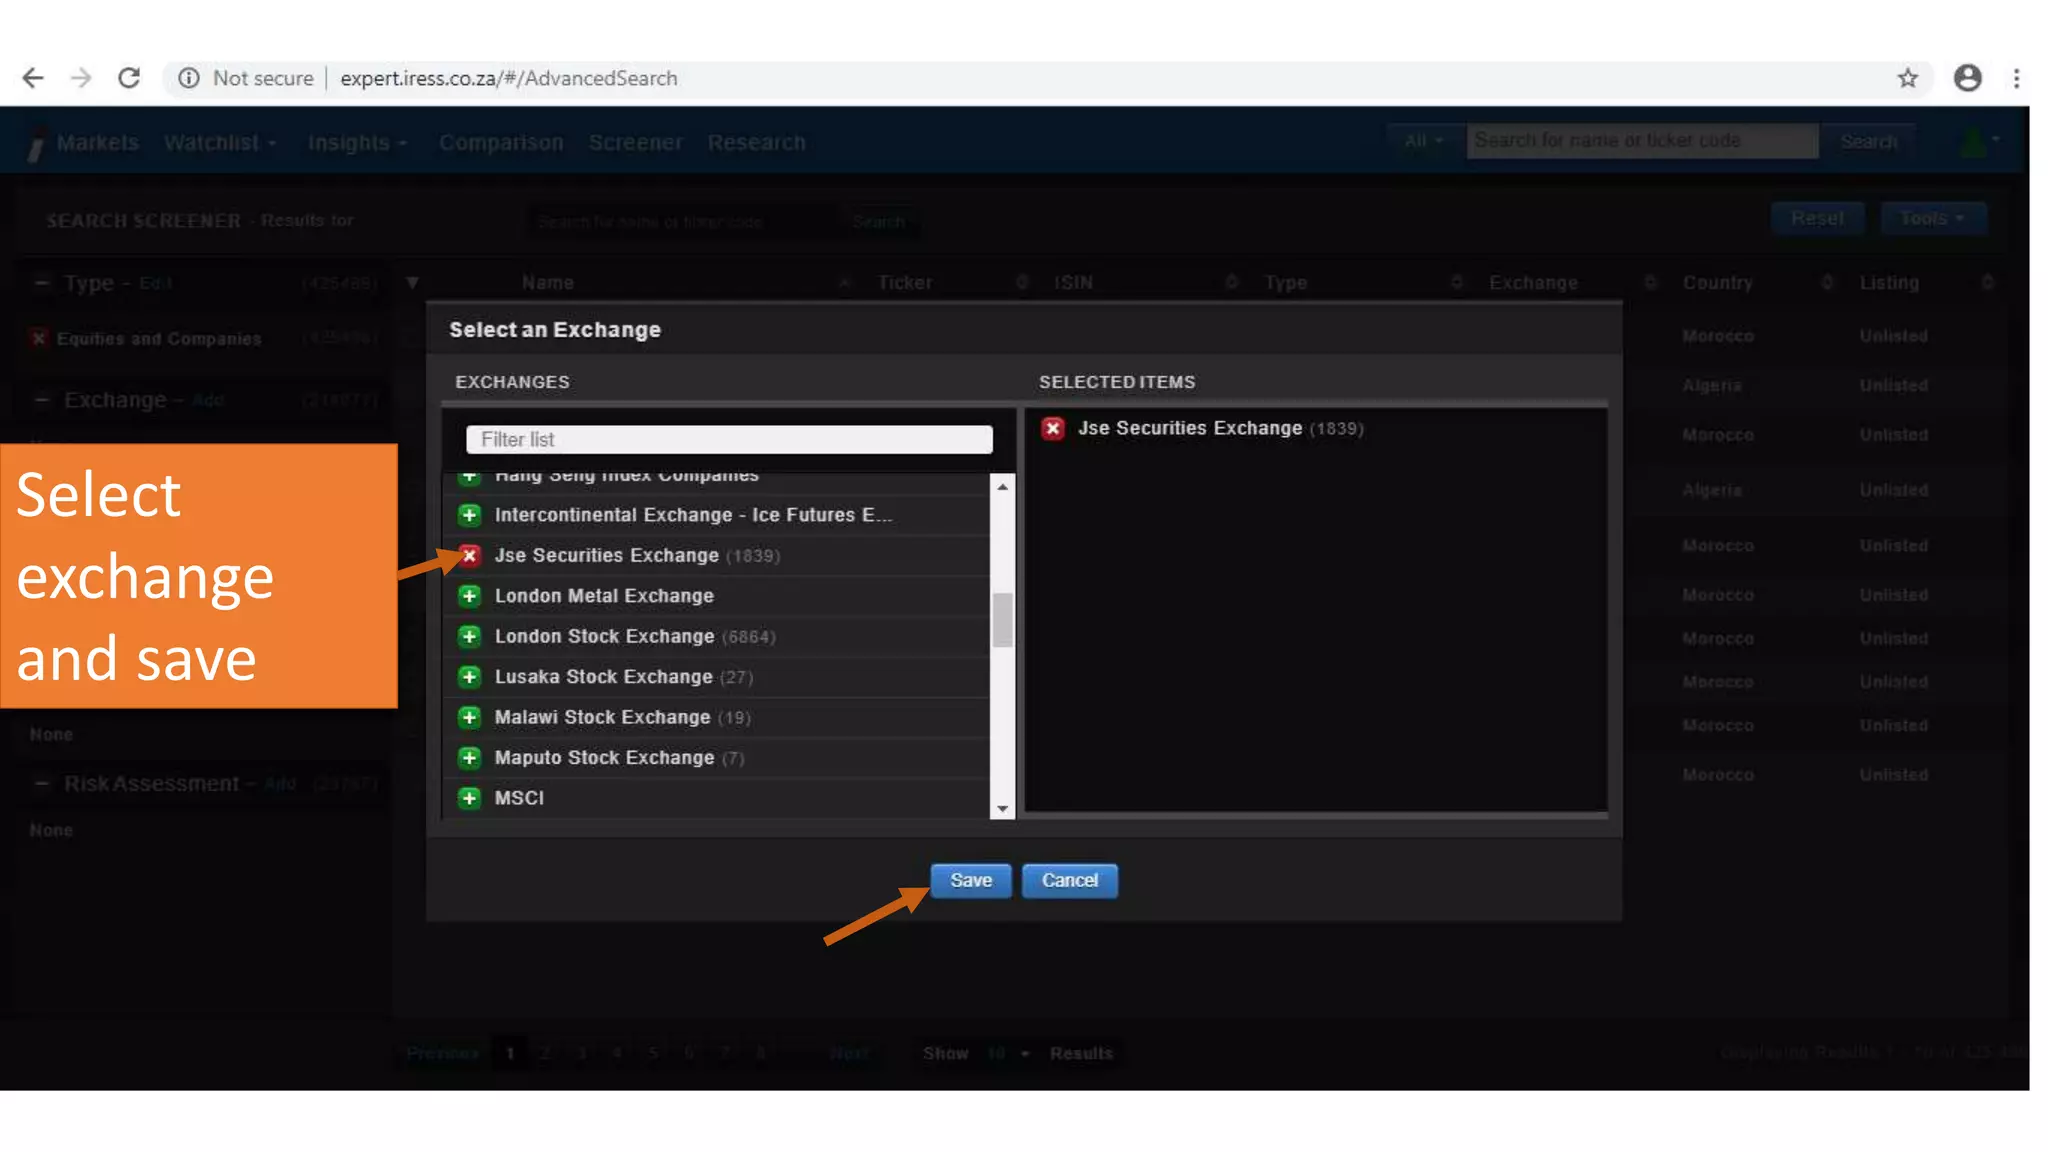Click down arrow of exchanges list scrollbar
2048x1152 pixels.
tap(1002, 809)
